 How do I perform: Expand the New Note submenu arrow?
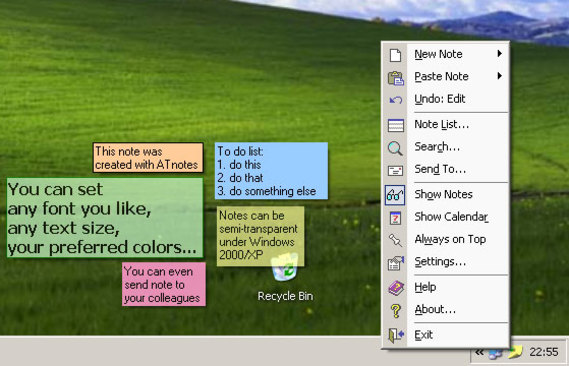pyautogui.click(x=500, y=54)
